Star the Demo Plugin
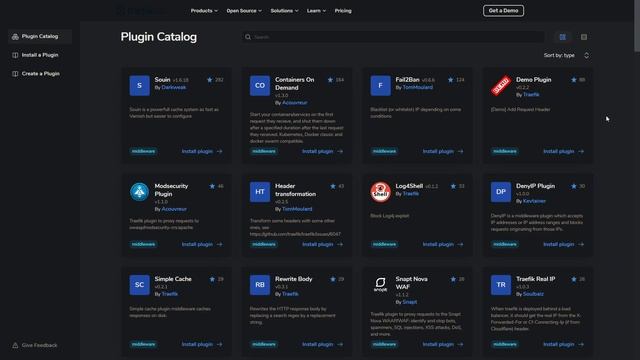The height and width of the screenshot is (360, 640). (x=574, y=80)
